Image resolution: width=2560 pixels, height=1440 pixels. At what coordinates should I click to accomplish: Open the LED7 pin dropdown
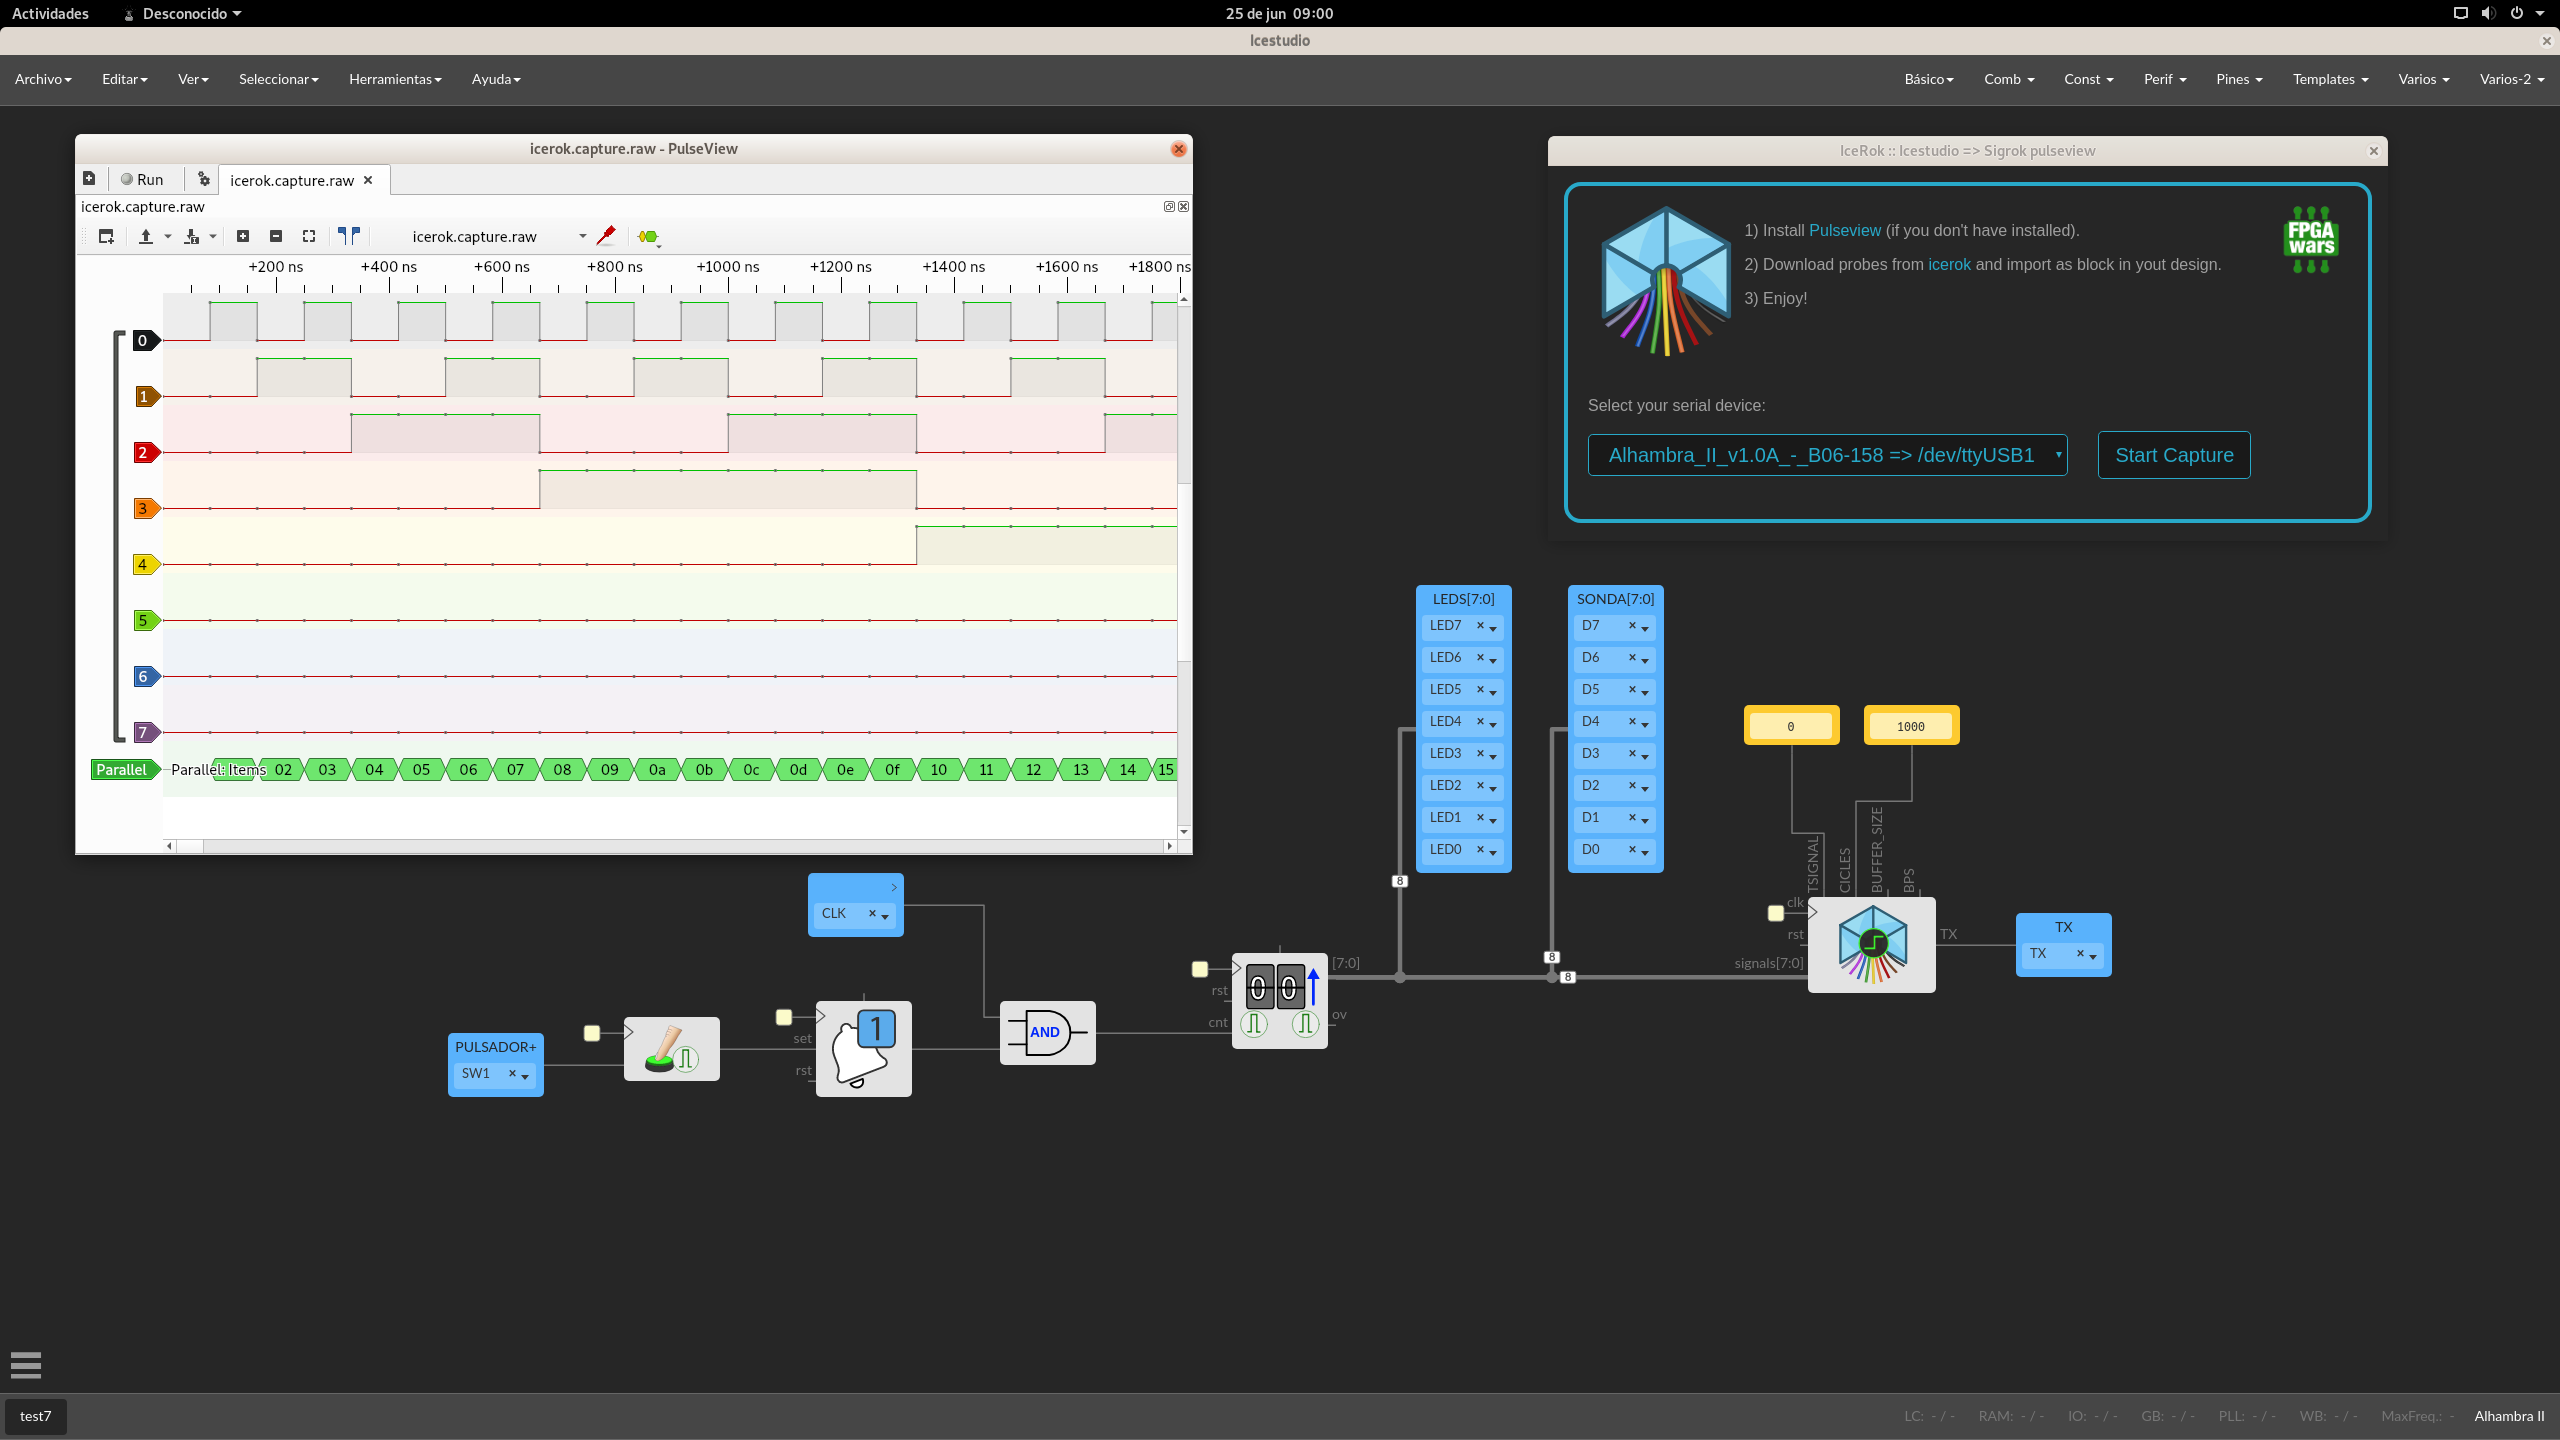[x=1493, y=628]
